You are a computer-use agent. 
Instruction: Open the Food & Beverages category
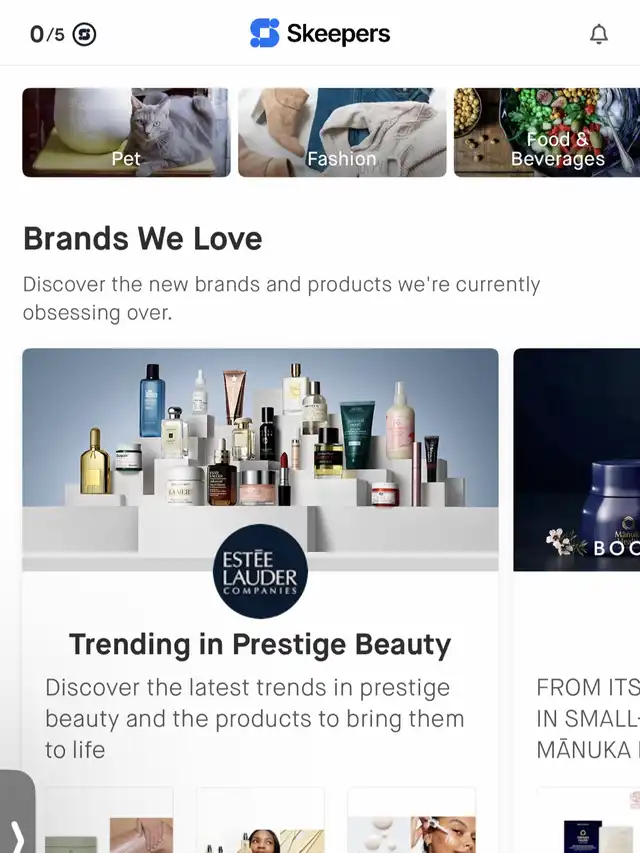547,132
